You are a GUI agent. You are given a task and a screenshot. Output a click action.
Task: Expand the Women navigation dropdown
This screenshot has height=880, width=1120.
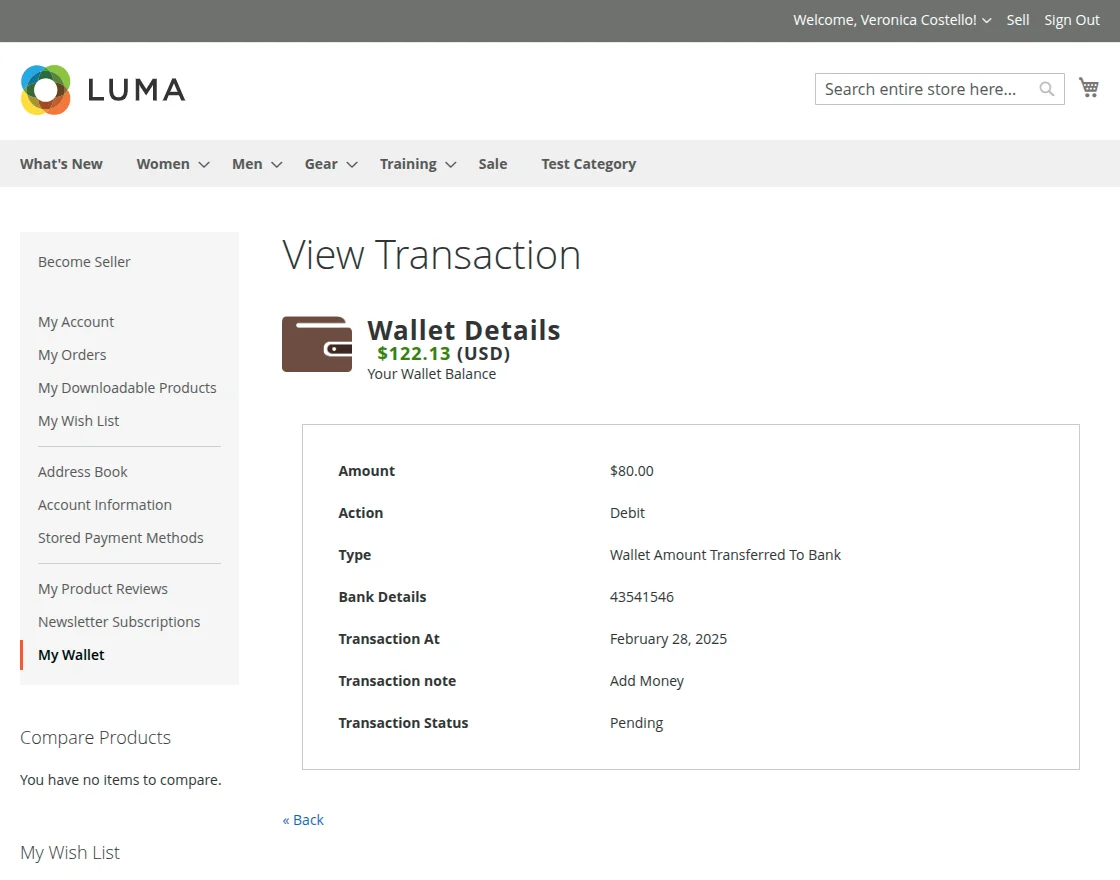point(163,163)
